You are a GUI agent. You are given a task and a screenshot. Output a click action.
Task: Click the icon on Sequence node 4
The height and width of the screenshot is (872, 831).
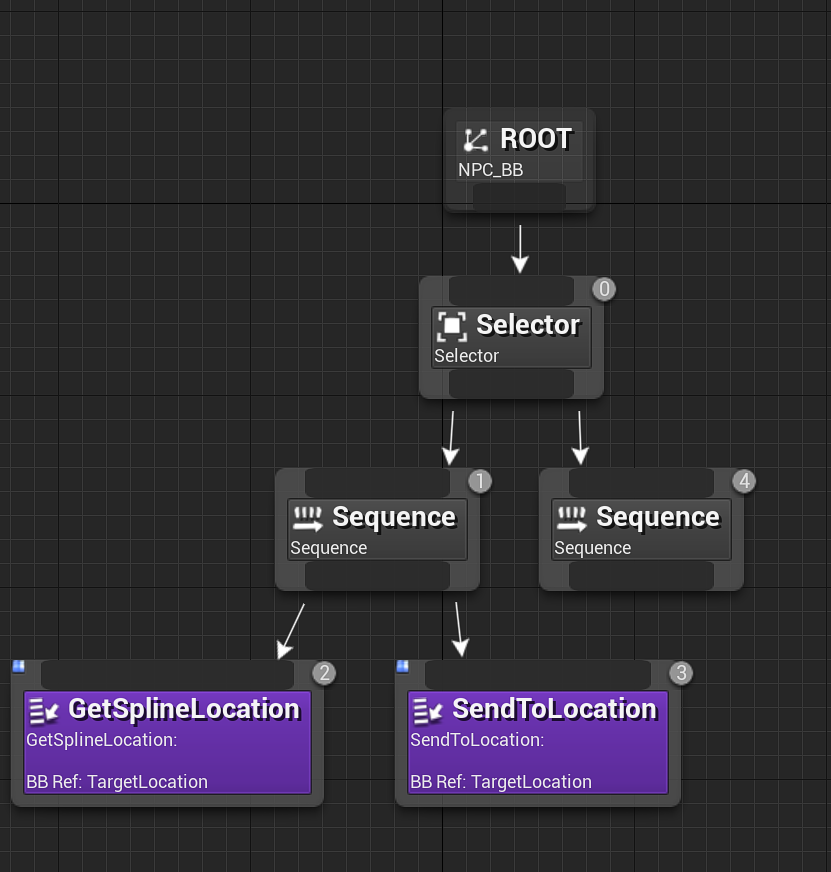571,518
